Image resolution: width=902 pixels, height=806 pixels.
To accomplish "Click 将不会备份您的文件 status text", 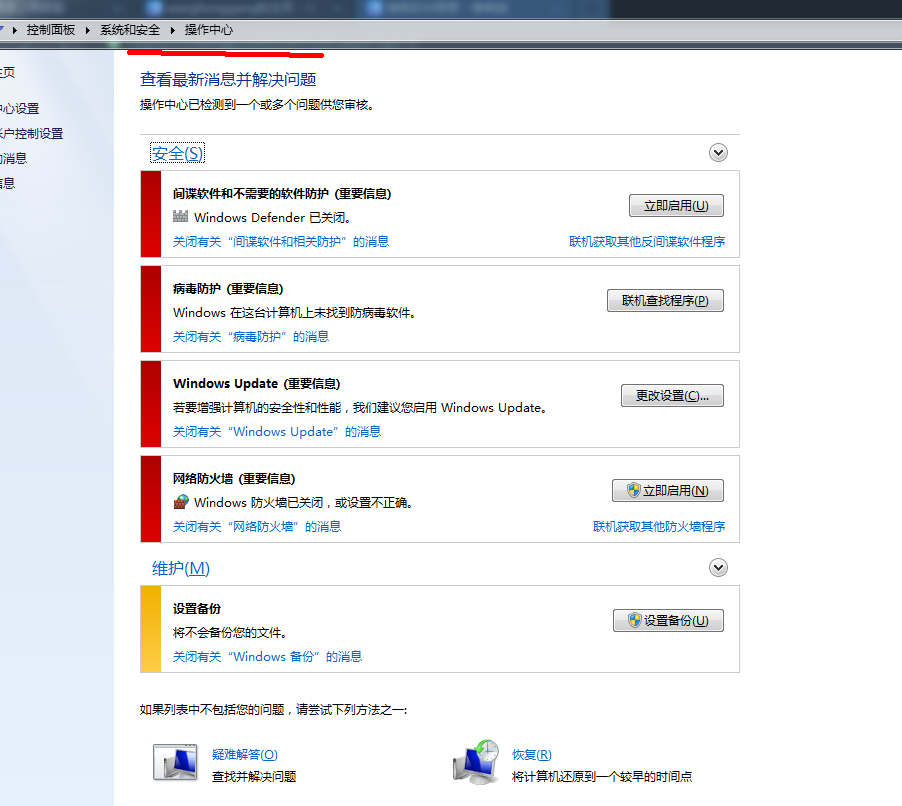I will pyautogui.click(x=230, y=633).
